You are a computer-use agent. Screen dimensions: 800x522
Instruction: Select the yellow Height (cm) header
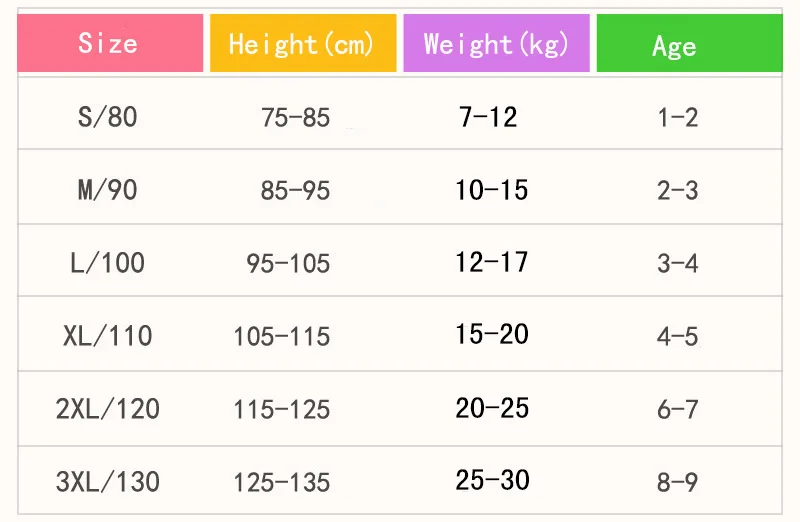pyautogui.click(x=303, y=43)
